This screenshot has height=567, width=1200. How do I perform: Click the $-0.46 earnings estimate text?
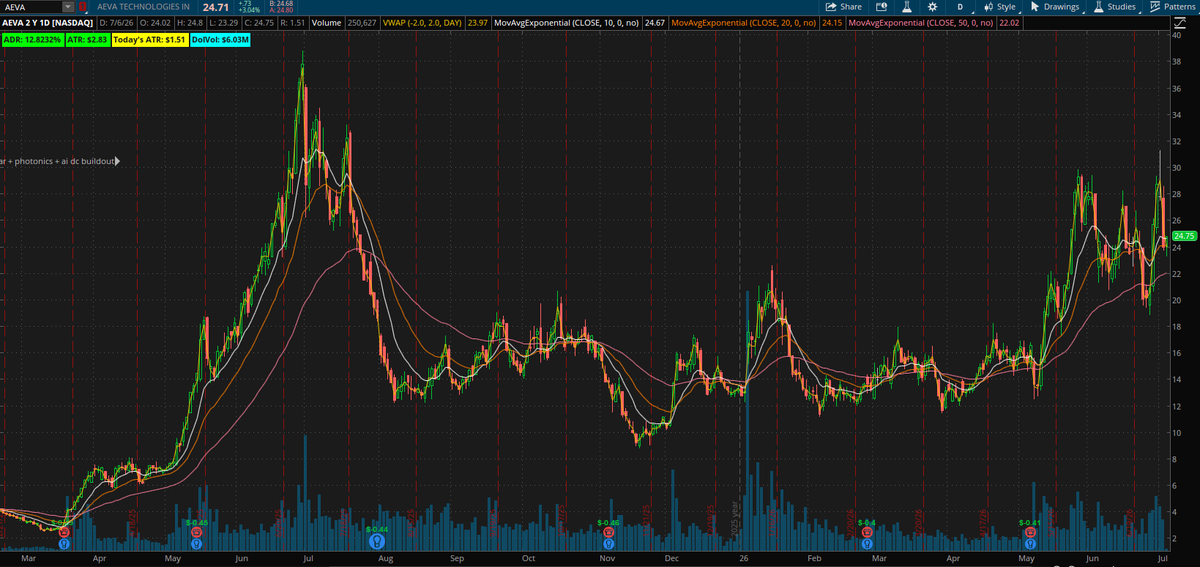tap(609, 522)
